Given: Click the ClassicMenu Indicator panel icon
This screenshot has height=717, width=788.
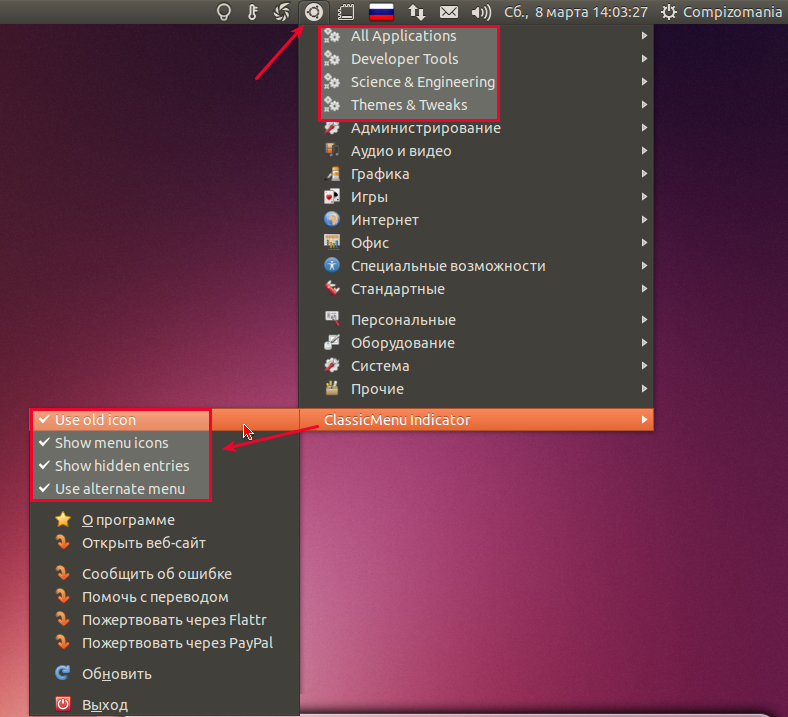Looking at the screenshot, I should (314, 12).
